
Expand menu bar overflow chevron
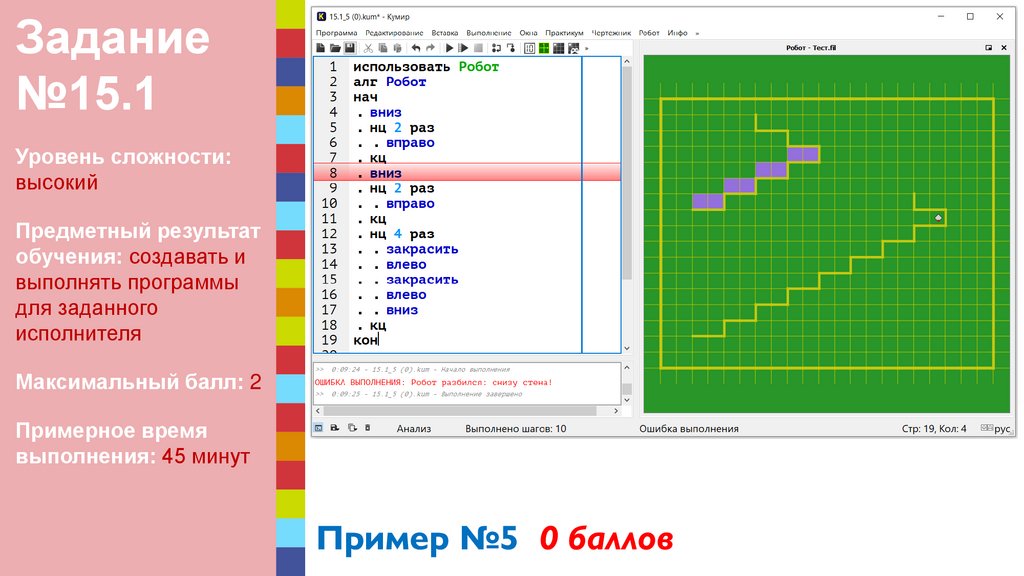click(x=697, y=33)
